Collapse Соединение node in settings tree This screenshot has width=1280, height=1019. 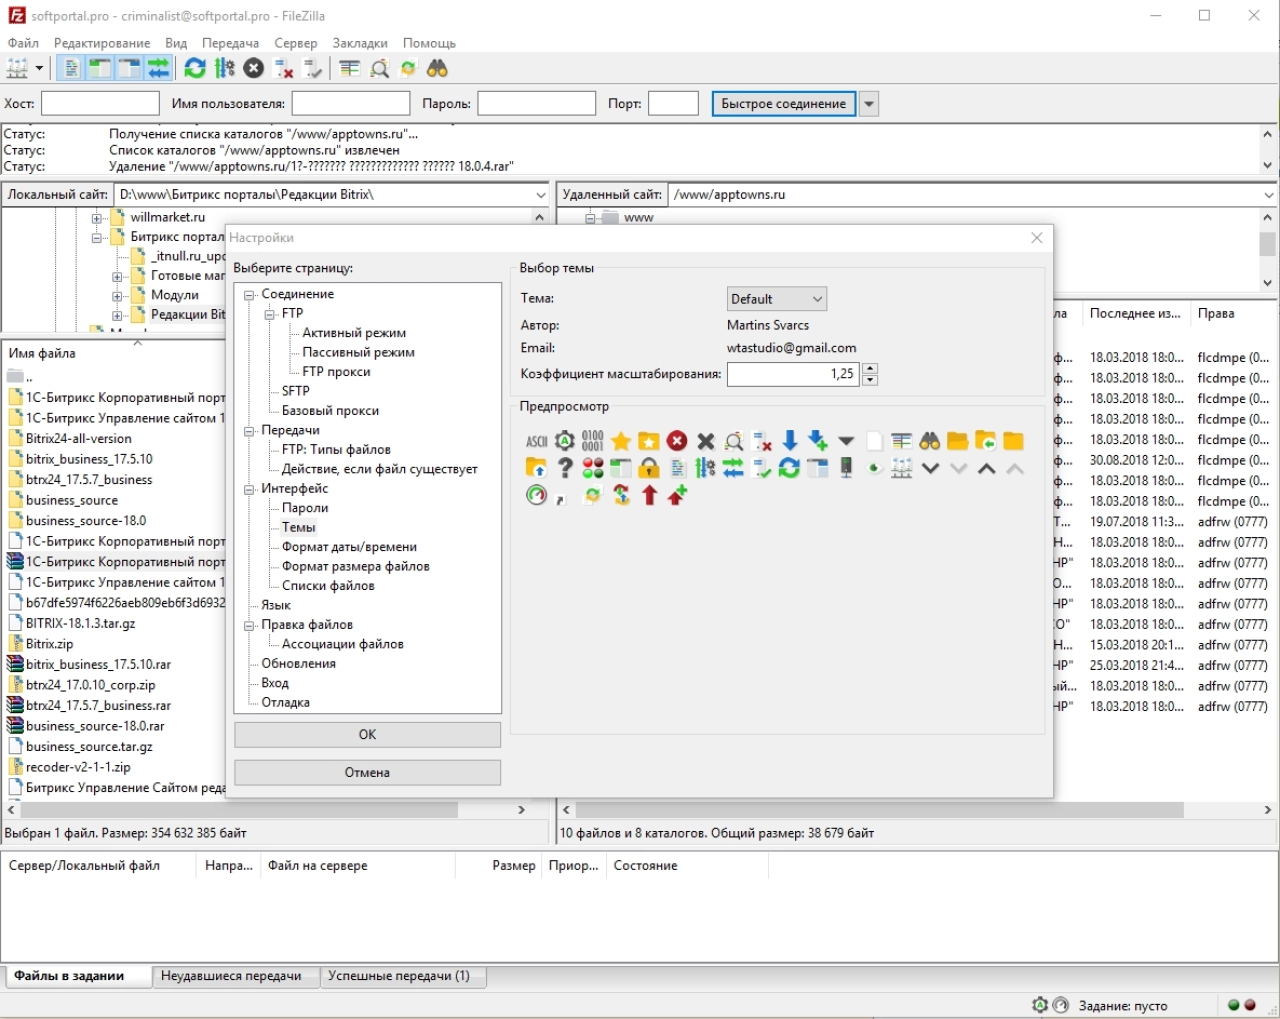tap(249, 295)
